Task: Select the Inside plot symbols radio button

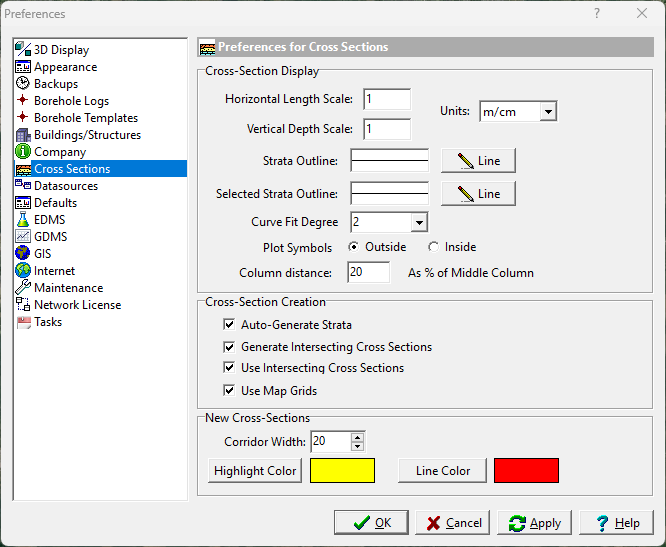Action: coord(433,247)
